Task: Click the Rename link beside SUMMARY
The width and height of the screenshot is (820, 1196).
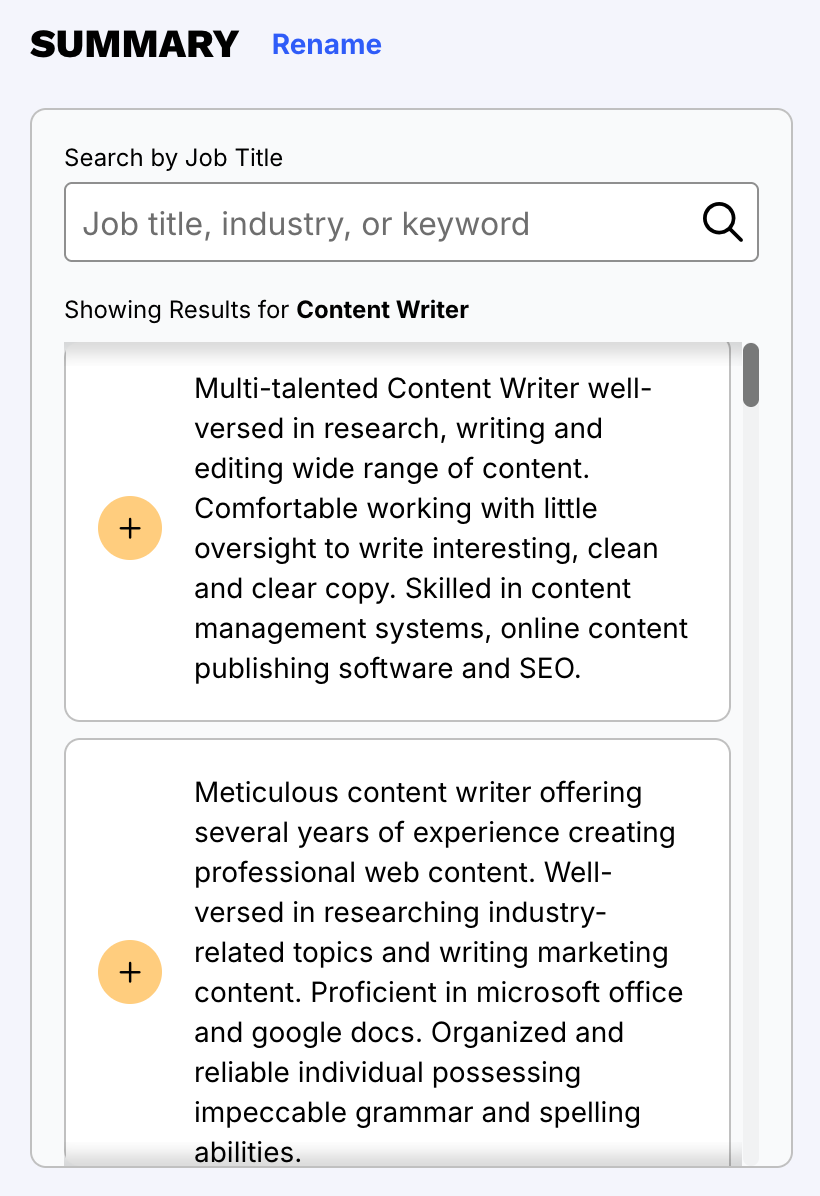Action: click(x=326, y=44)
